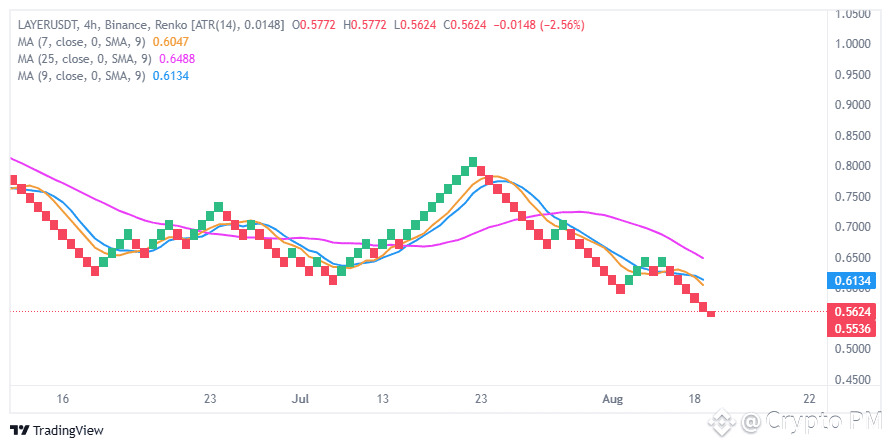Click the last red Renko brick on chart
891x448 pixels.
click(711, 313)
